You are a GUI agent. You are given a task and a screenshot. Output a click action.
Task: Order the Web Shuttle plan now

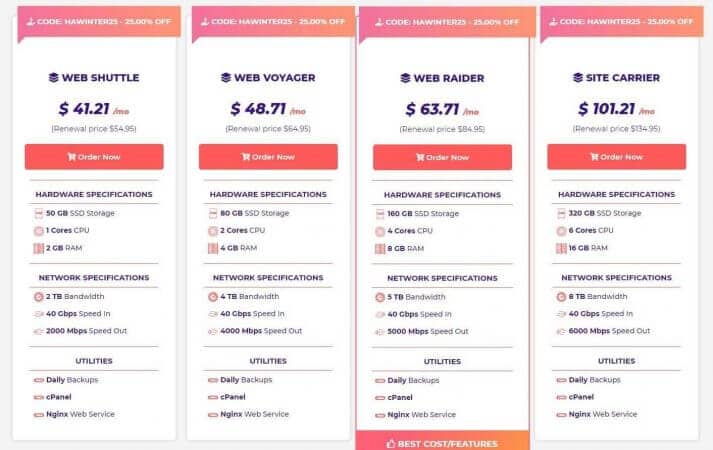[x=94, y=157]
